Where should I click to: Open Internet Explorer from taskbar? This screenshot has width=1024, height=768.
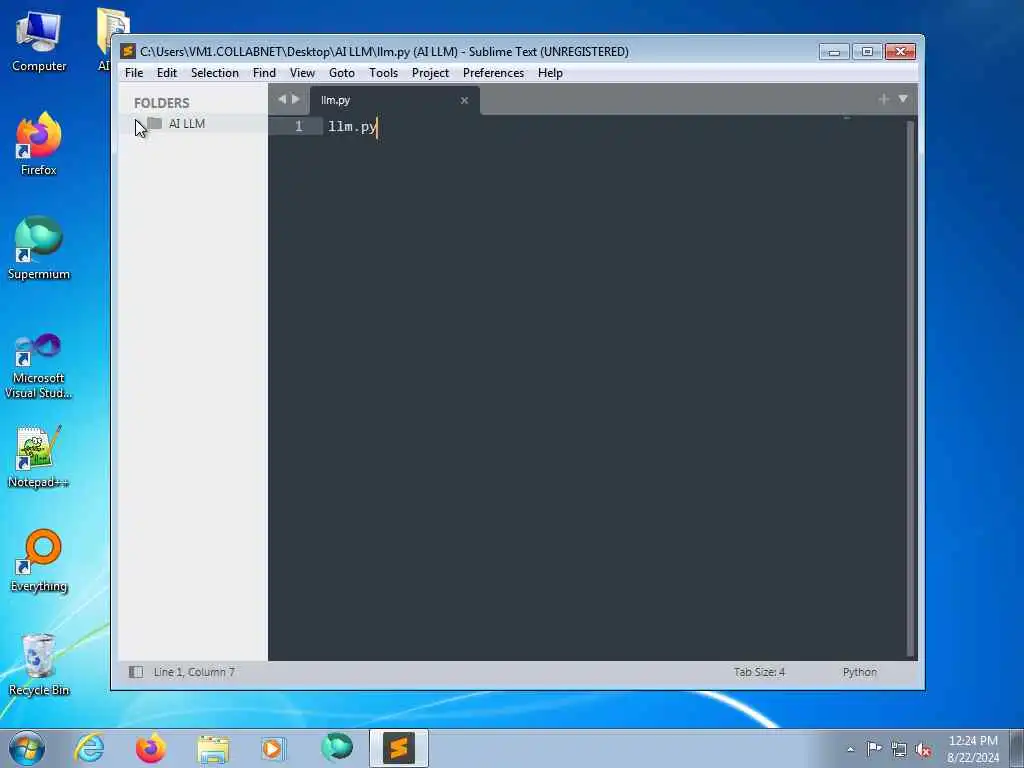89,748
